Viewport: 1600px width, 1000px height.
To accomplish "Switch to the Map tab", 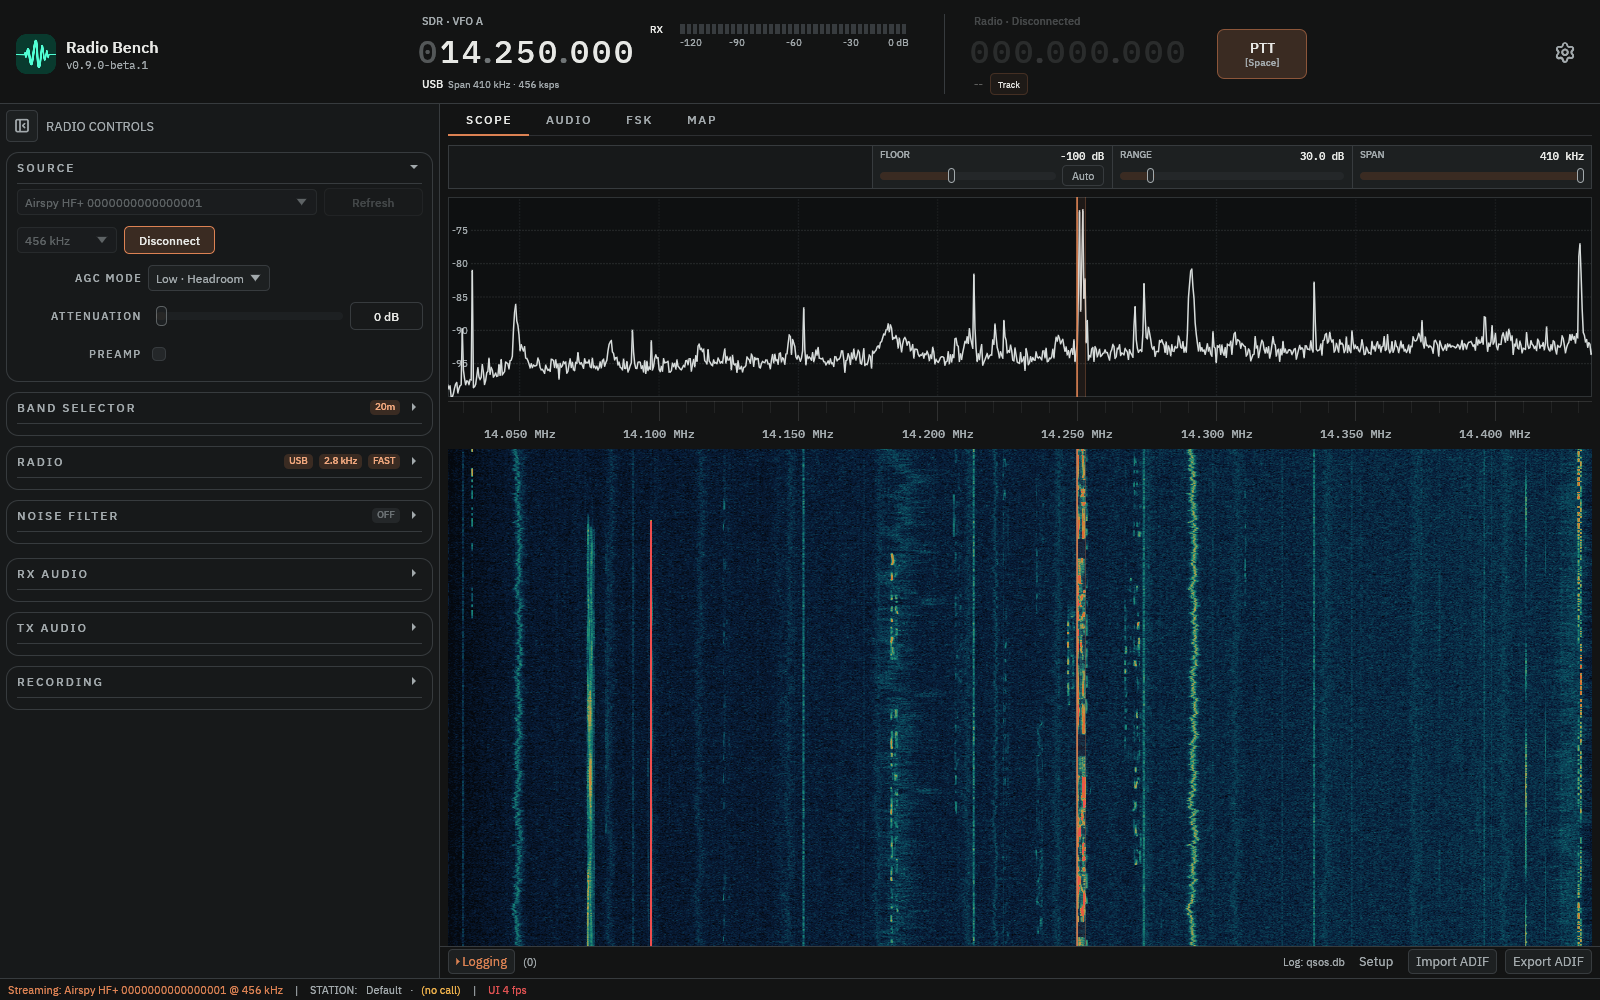I will click(701, 120).
